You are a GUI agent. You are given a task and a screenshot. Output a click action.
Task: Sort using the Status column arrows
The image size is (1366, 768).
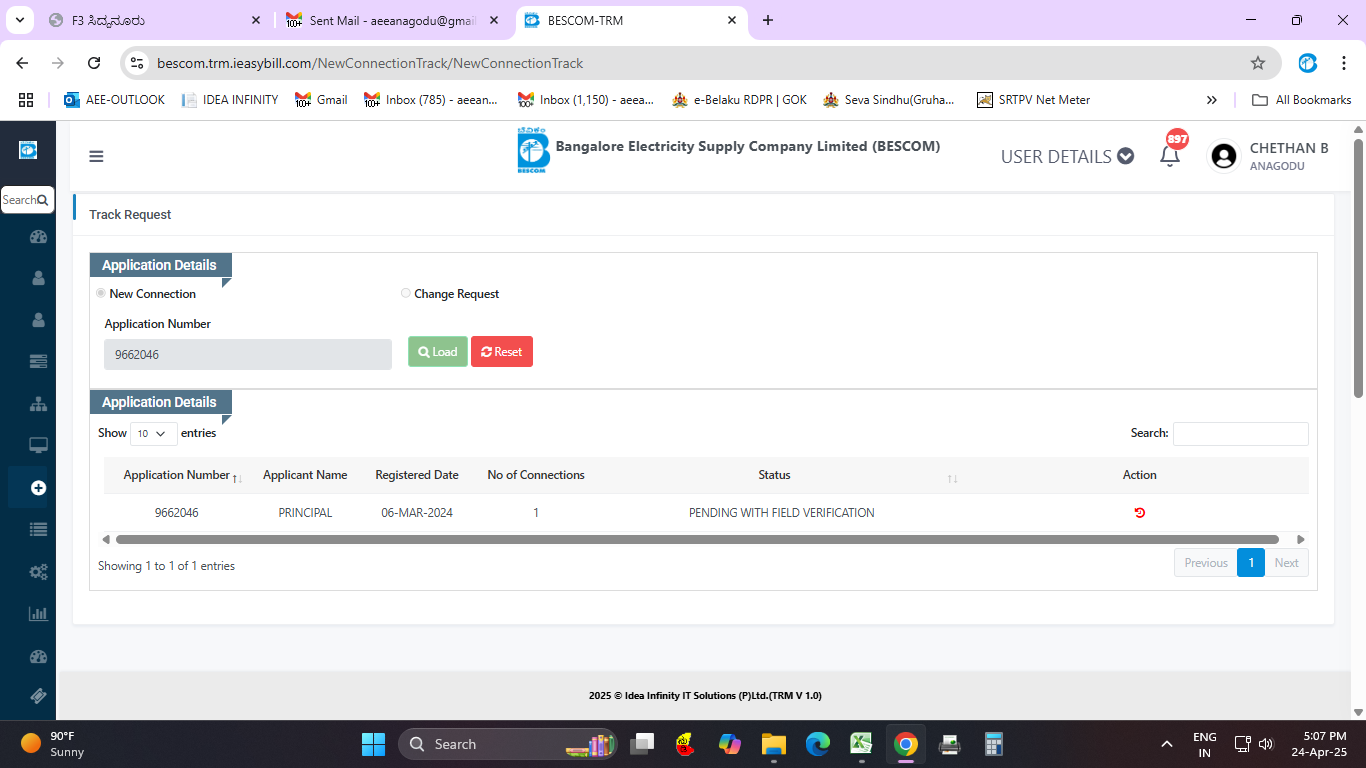point(953,478)
